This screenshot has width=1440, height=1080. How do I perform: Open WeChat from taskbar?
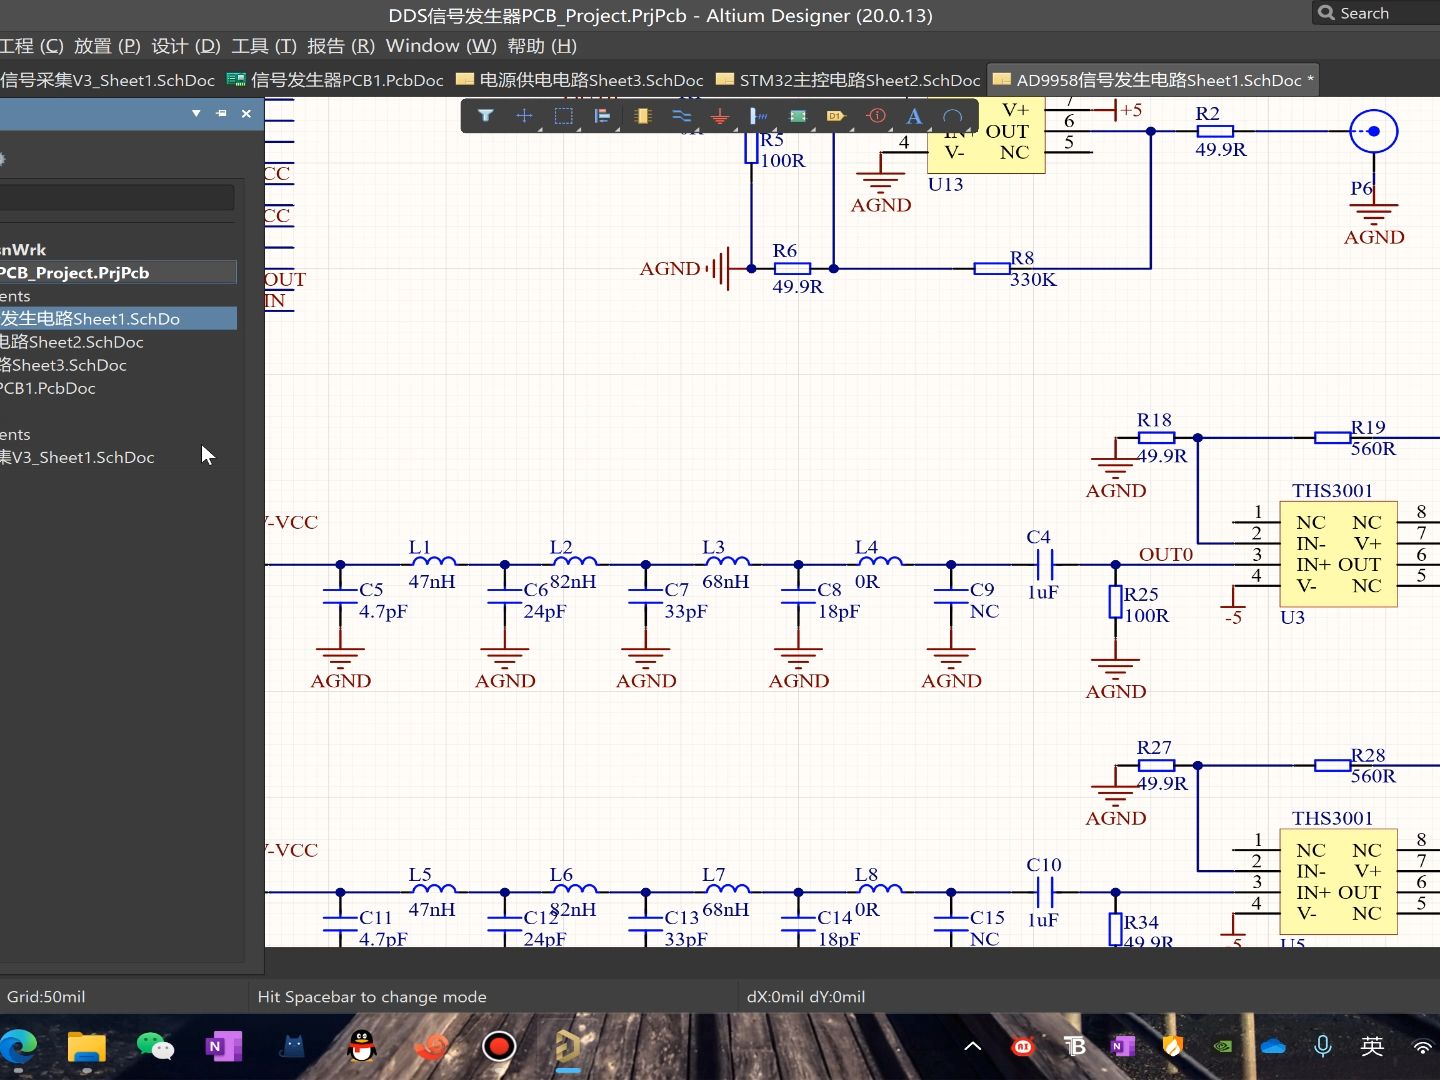click(155, 1047)
